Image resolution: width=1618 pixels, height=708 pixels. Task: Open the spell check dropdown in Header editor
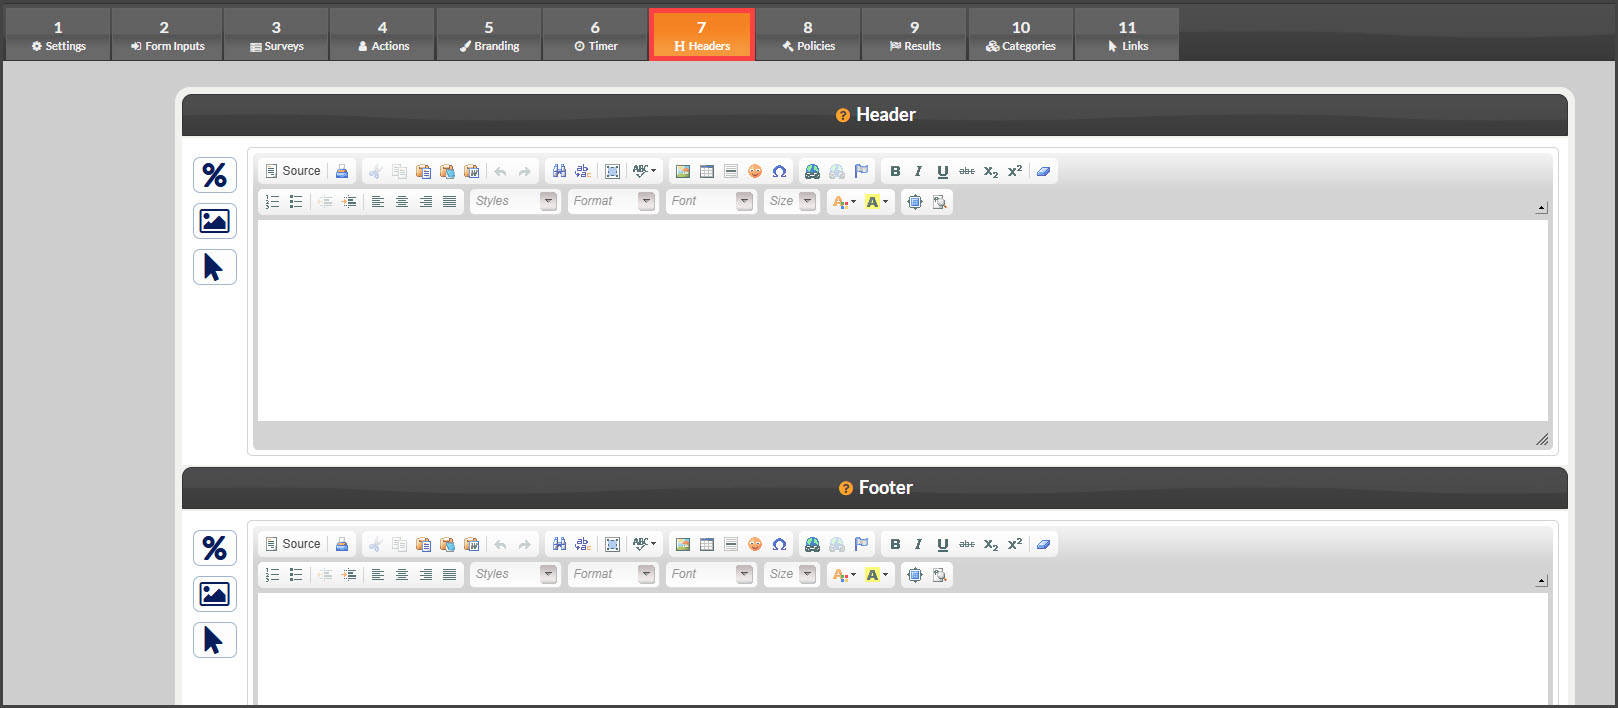645,171
